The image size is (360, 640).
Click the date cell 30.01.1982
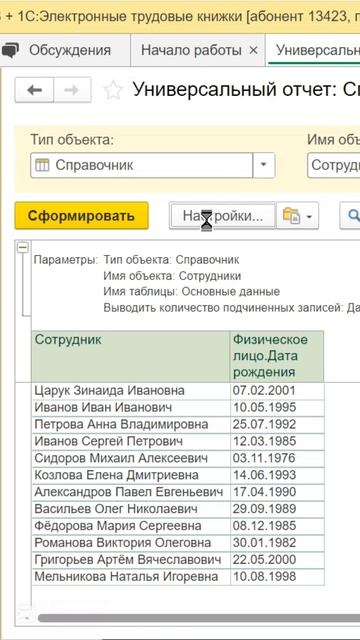coord(277,543)
